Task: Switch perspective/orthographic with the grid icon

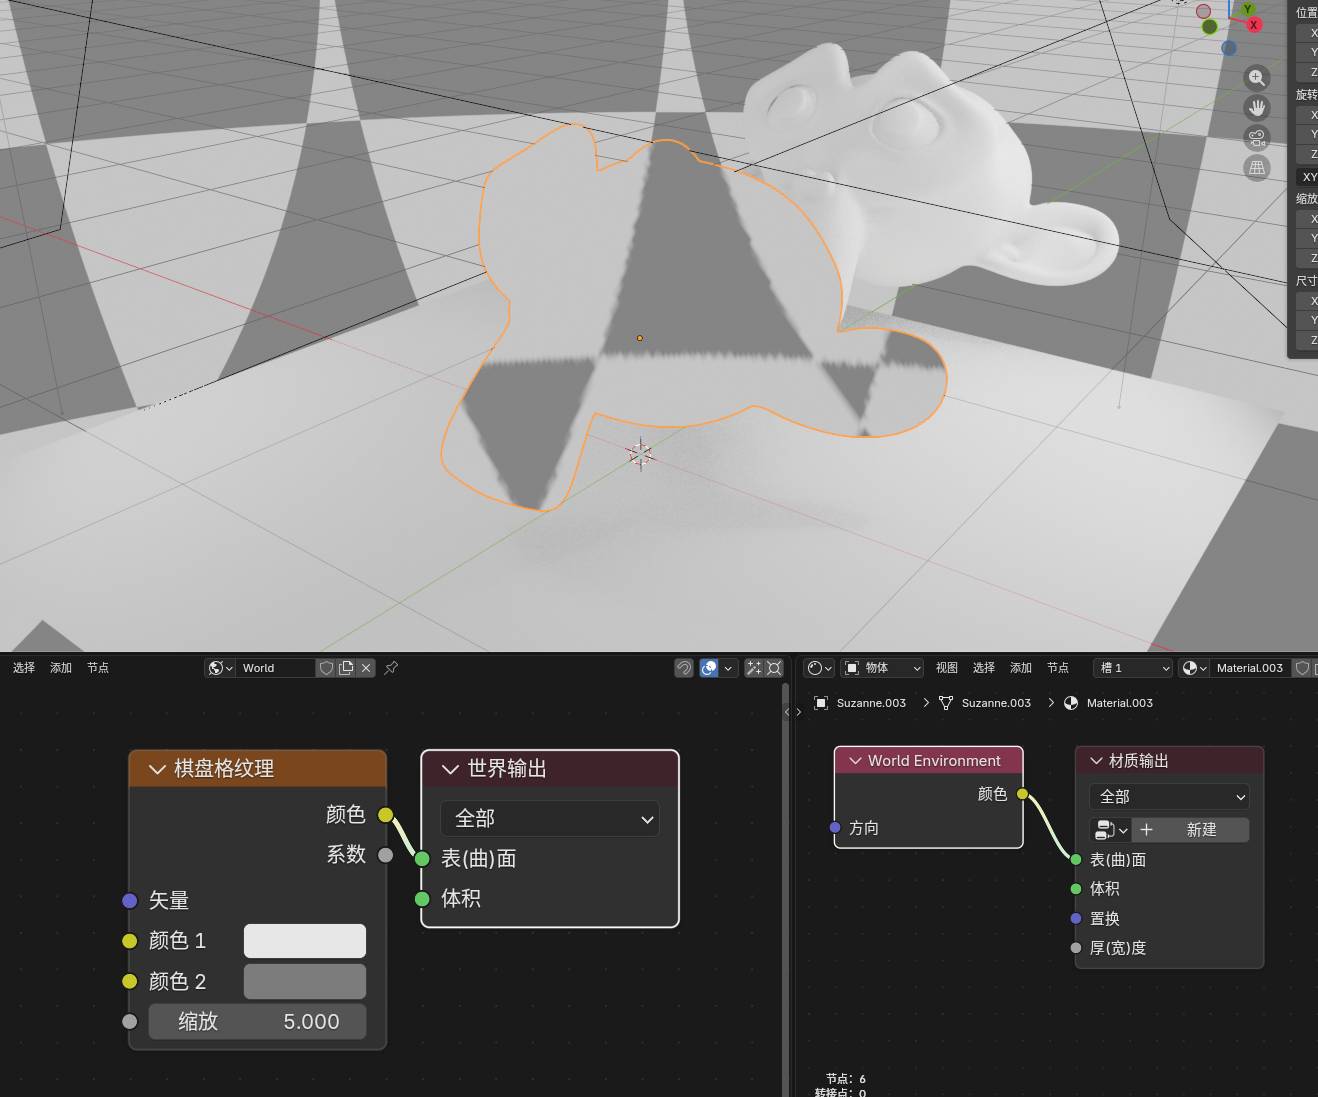Action: (1257, 168)
